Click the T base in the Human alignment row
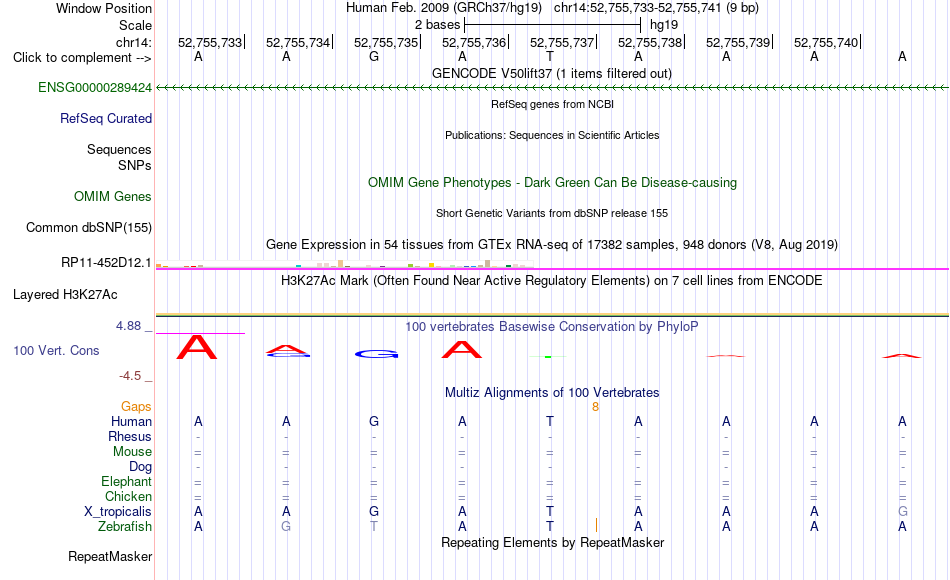Screen dimensions: 950x580 coord(550,421)
